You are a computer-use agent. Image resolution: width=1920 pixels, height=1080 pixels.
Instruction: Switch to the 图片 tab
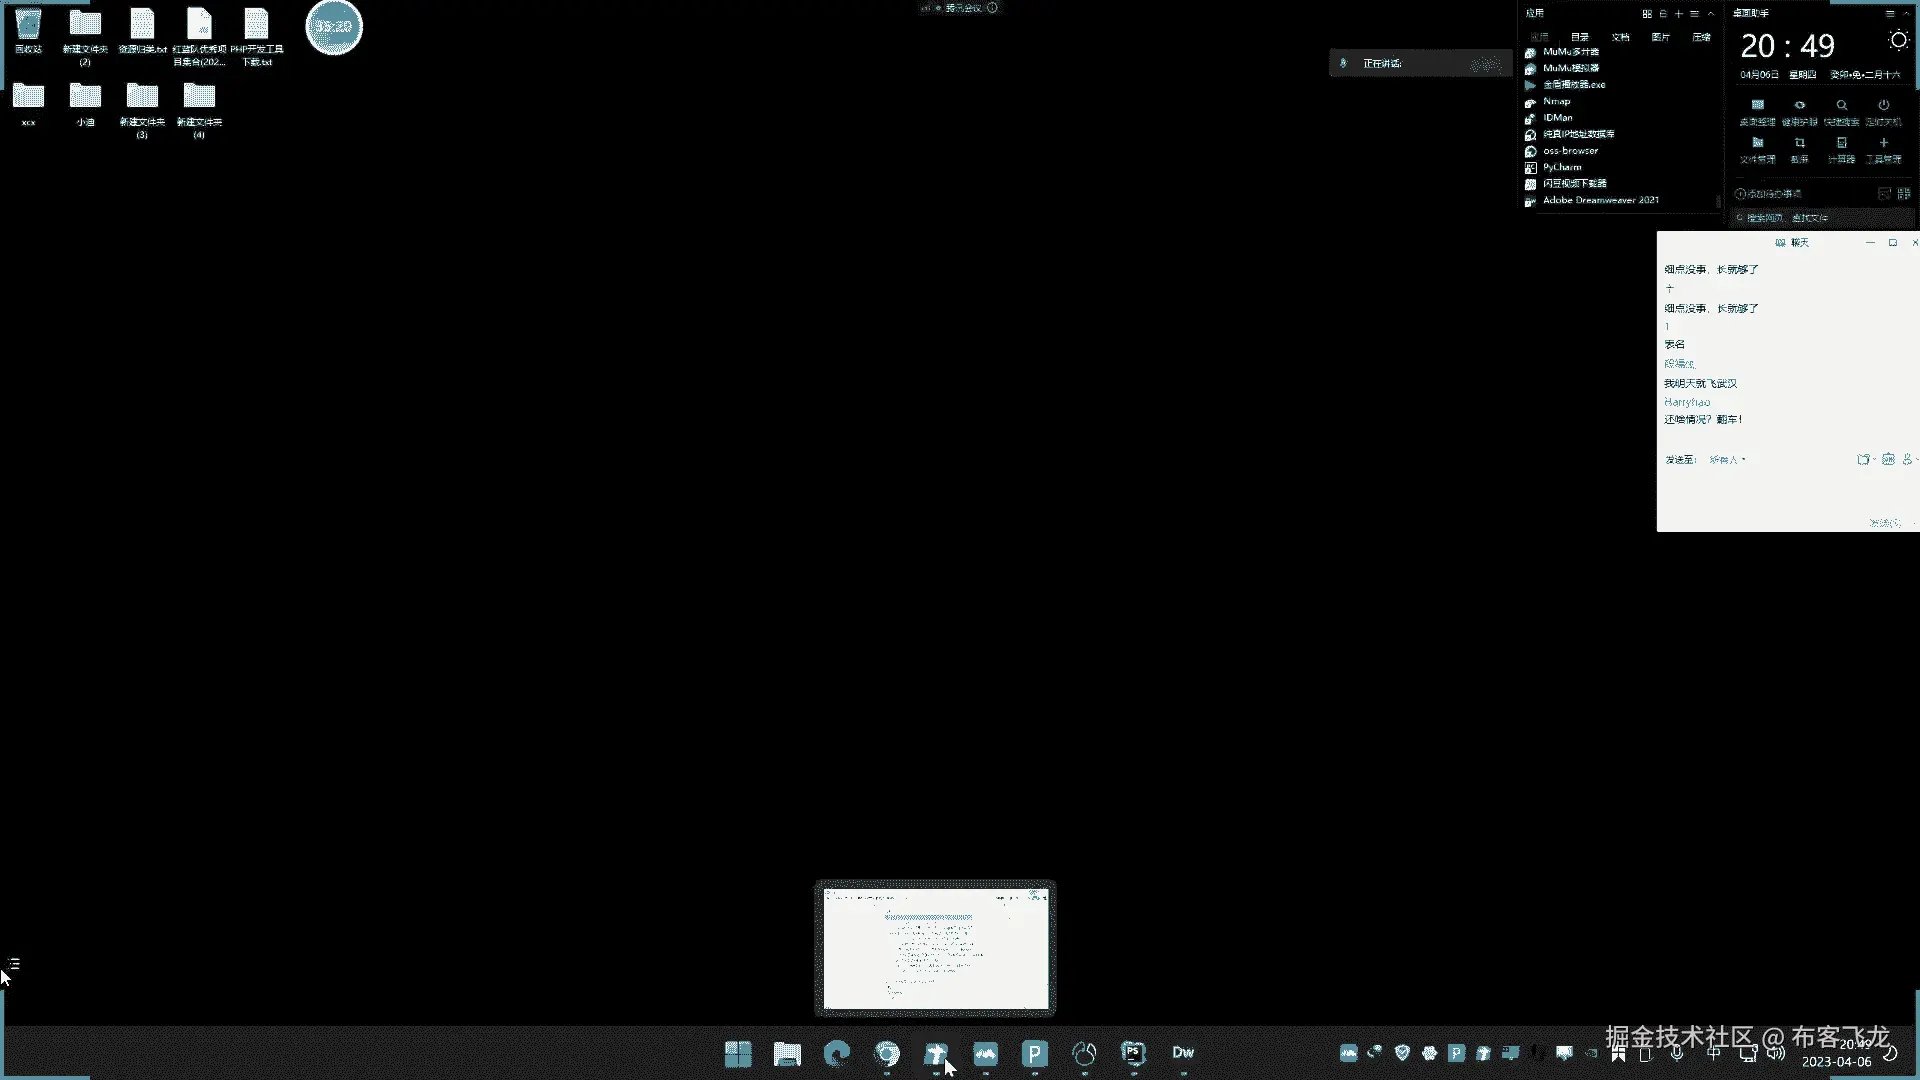pyautogui.click(x=1660, y=37)
